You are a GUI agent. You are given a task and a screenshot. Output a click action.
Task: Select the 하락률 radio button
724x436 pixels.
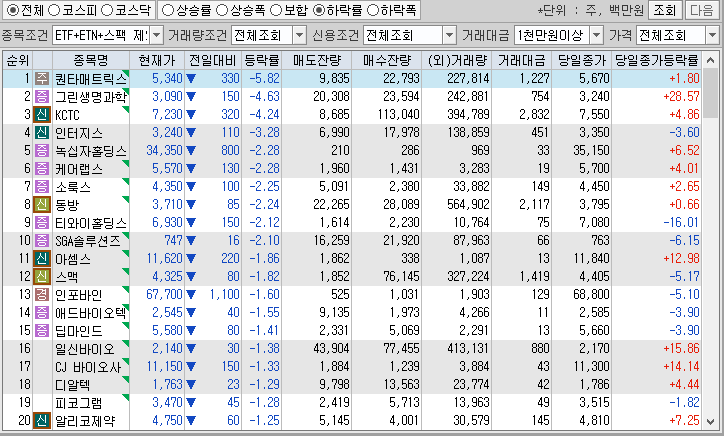[319, 10]
